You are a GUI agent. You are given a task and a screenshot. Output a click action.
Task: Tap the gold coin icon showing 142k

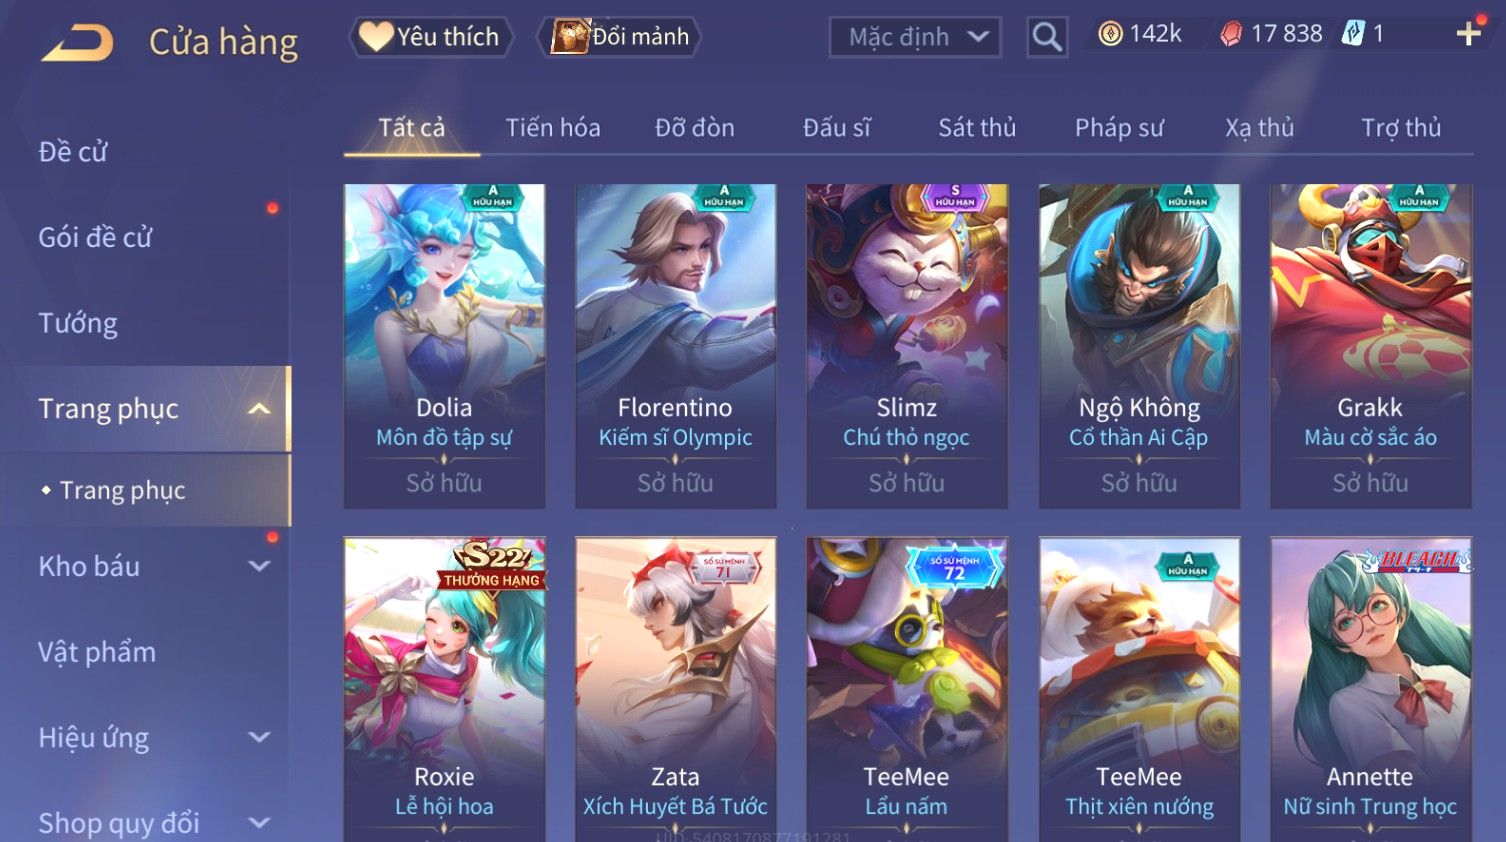[1110, 34]
